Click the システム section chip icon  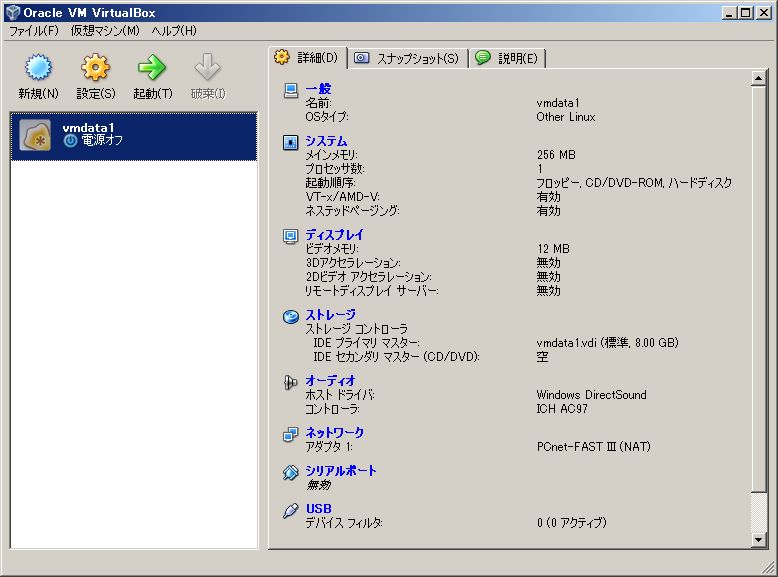291,142
